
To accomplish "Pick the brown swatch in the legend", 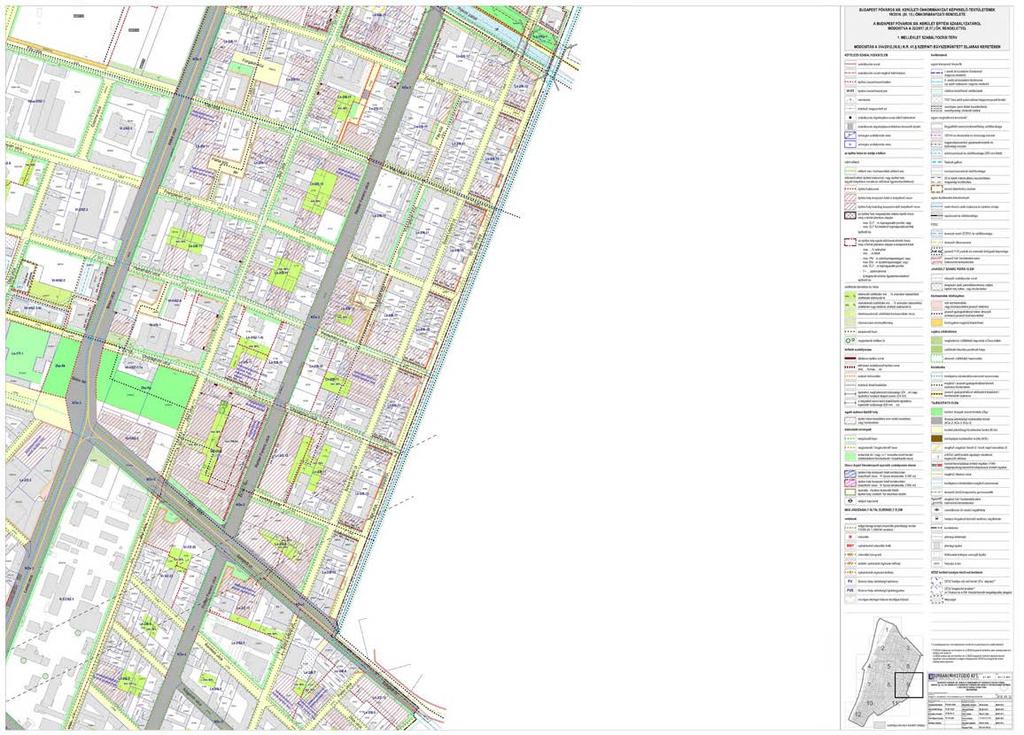I will [x=936, y=438].
